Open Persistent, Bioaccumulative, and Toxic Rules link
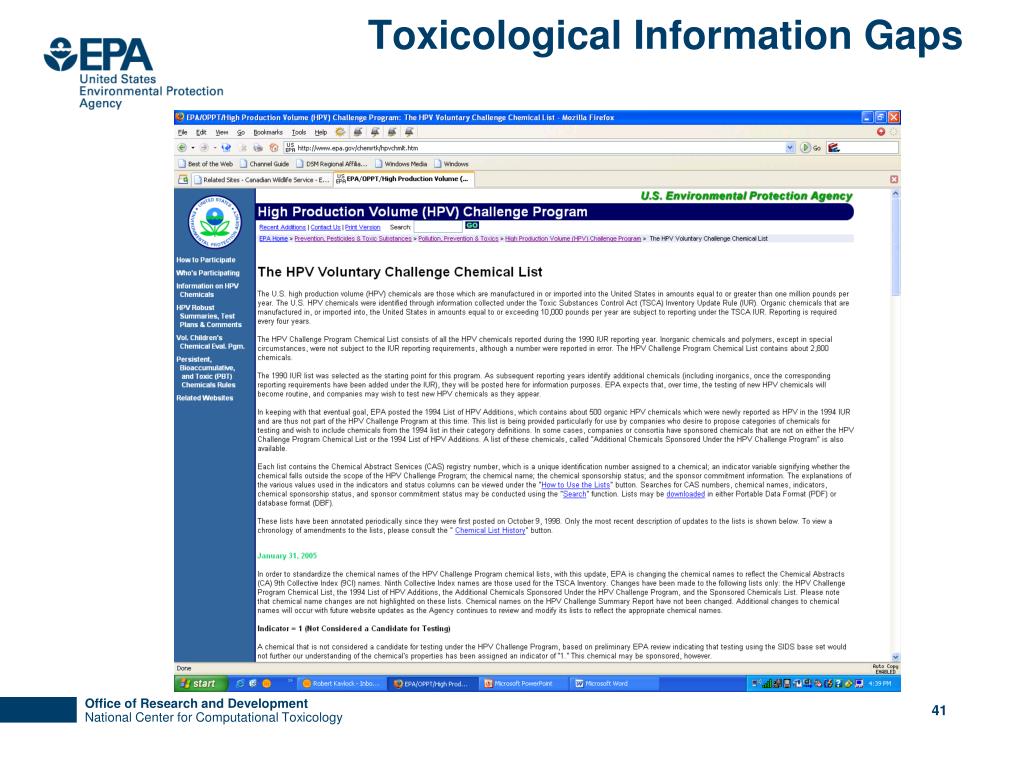1024x768 pixels. pos(206,372)
